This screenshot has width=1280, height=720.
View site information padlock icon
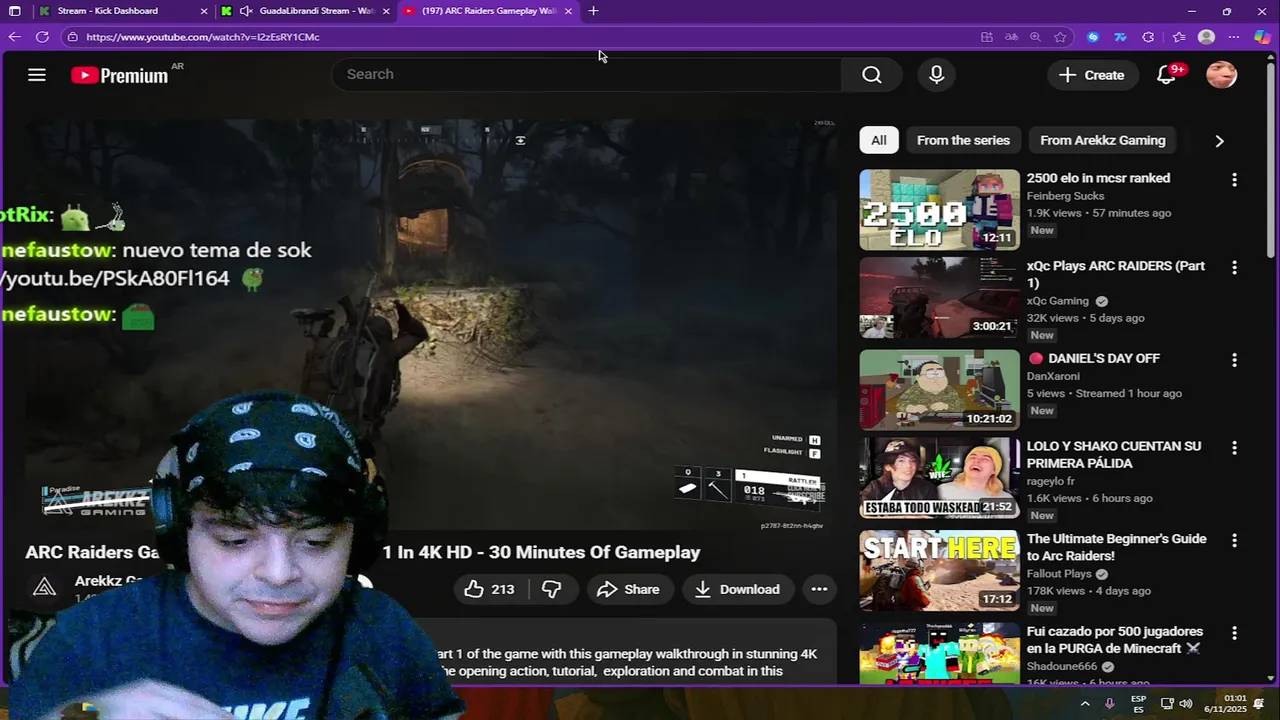(72, 37)
